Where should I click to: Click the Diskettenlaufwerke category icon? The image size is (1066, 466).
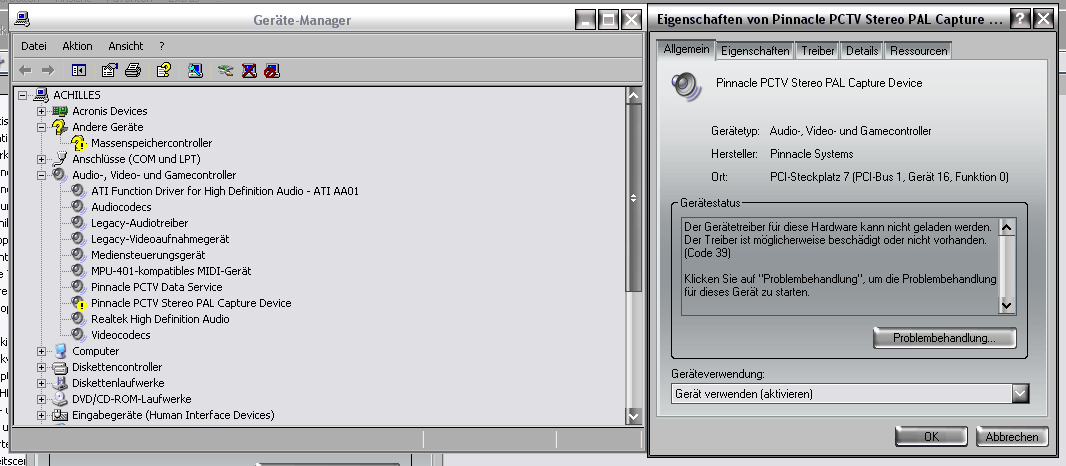(x=61, y=383)
